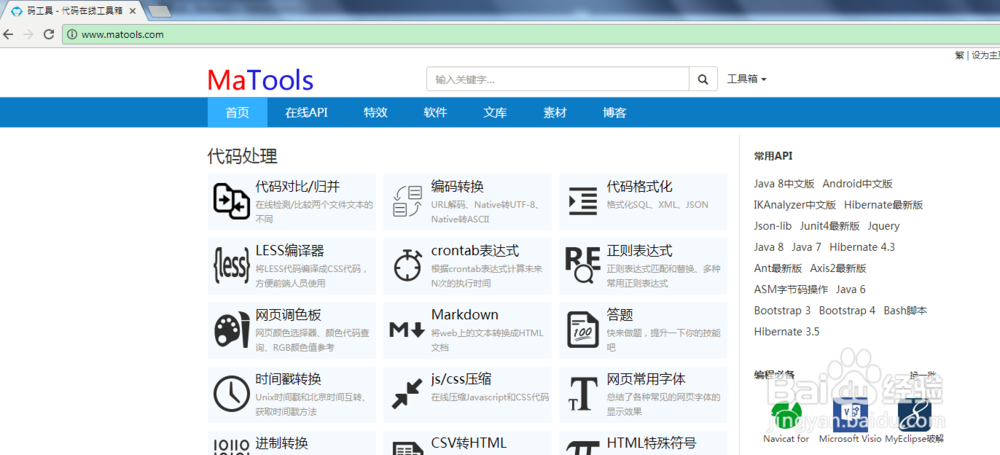Screen dimensions: 1000x455
Task: Open the 特效 navigation tab
Action: point(376,112)
